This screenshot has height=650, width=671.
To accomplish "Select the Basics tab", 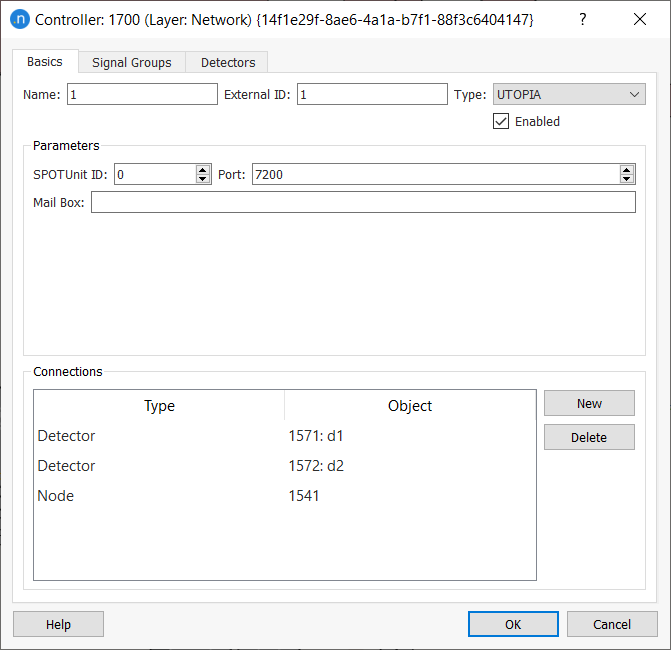I will click(x=45, y=62).
